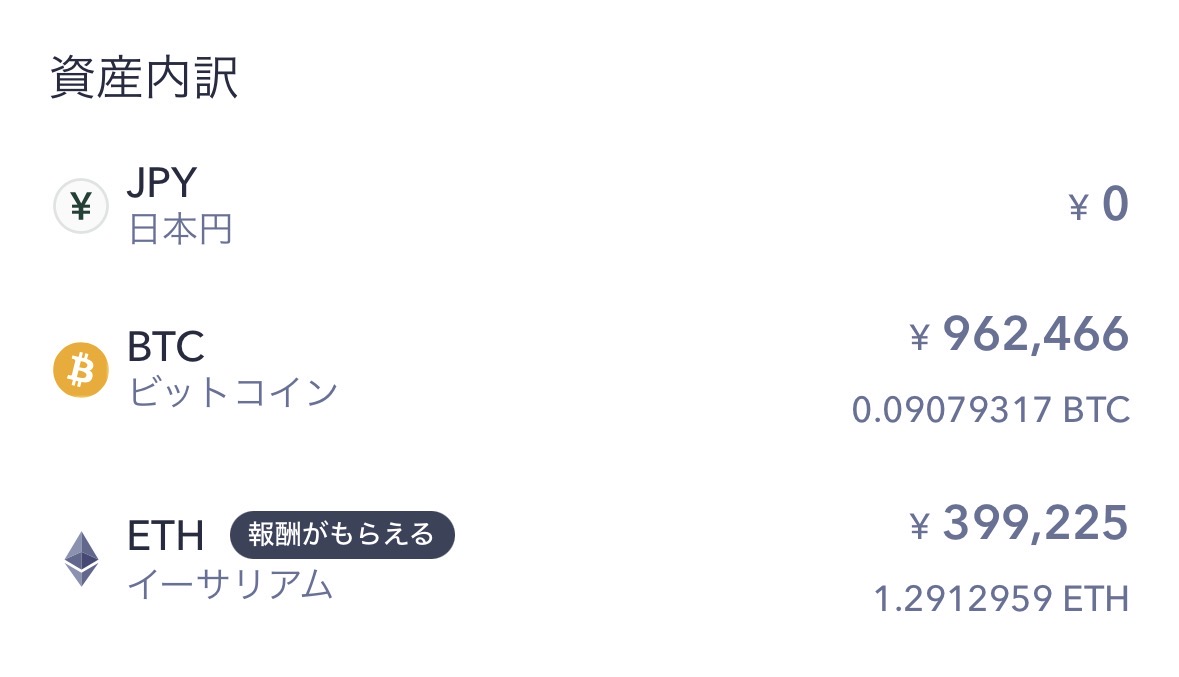Screen dimensions: 1179x677
Task: Select the JPY currency label
Action: (162, 184)
